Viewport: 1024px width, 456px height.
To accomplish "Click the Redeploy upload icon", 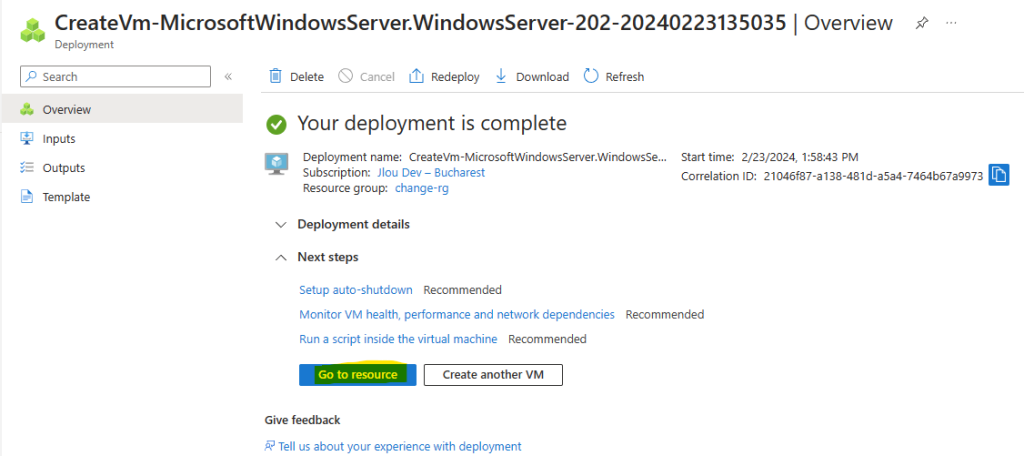I will coord(416,76).
